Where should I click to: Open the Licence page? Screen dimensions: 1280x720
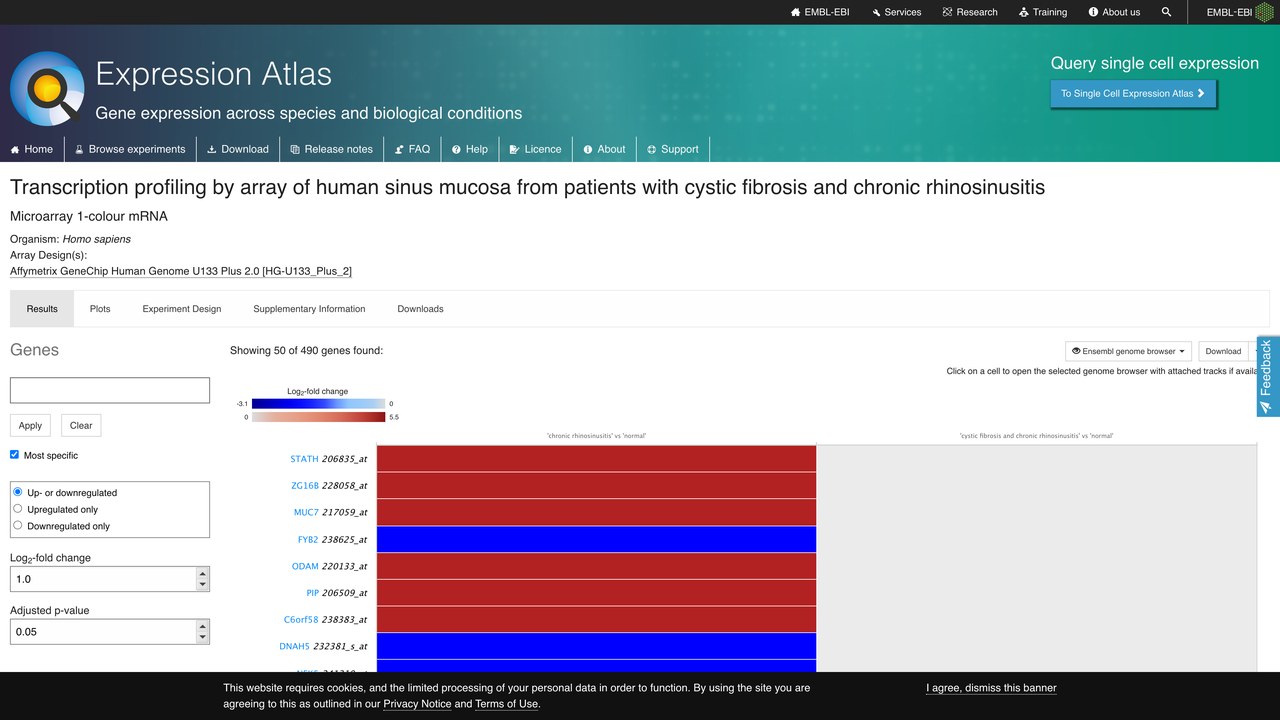(535, 149)
